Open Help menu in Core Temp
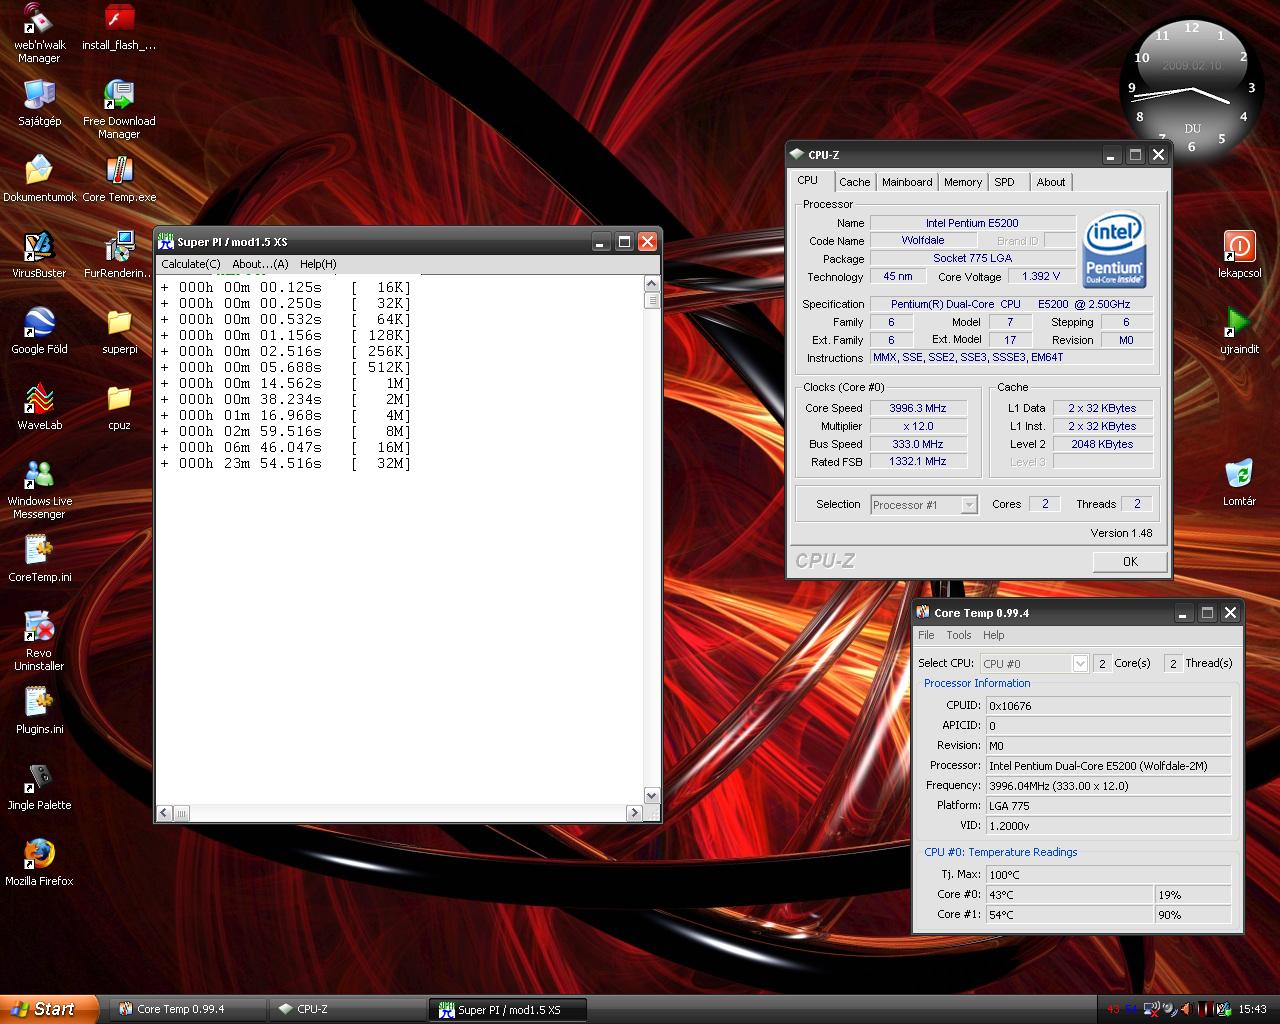 coord(994,635)
